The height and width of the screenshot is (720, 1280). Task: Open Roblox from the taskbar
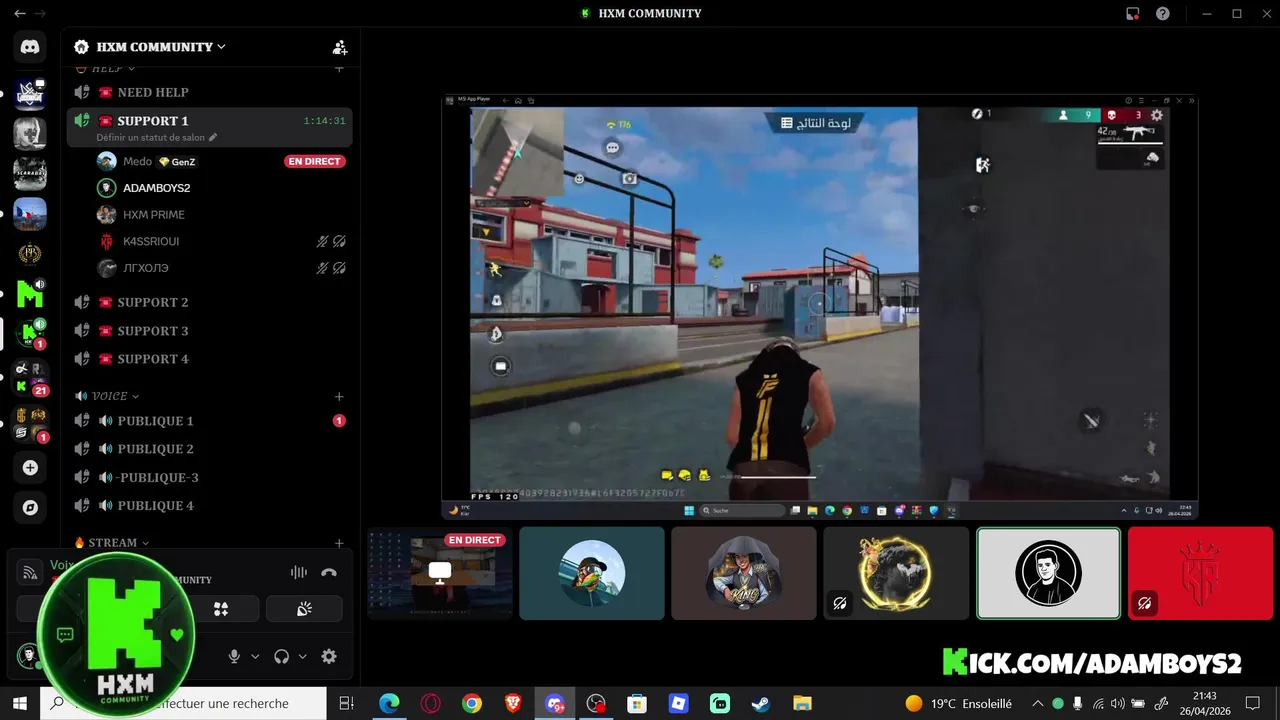678,704
